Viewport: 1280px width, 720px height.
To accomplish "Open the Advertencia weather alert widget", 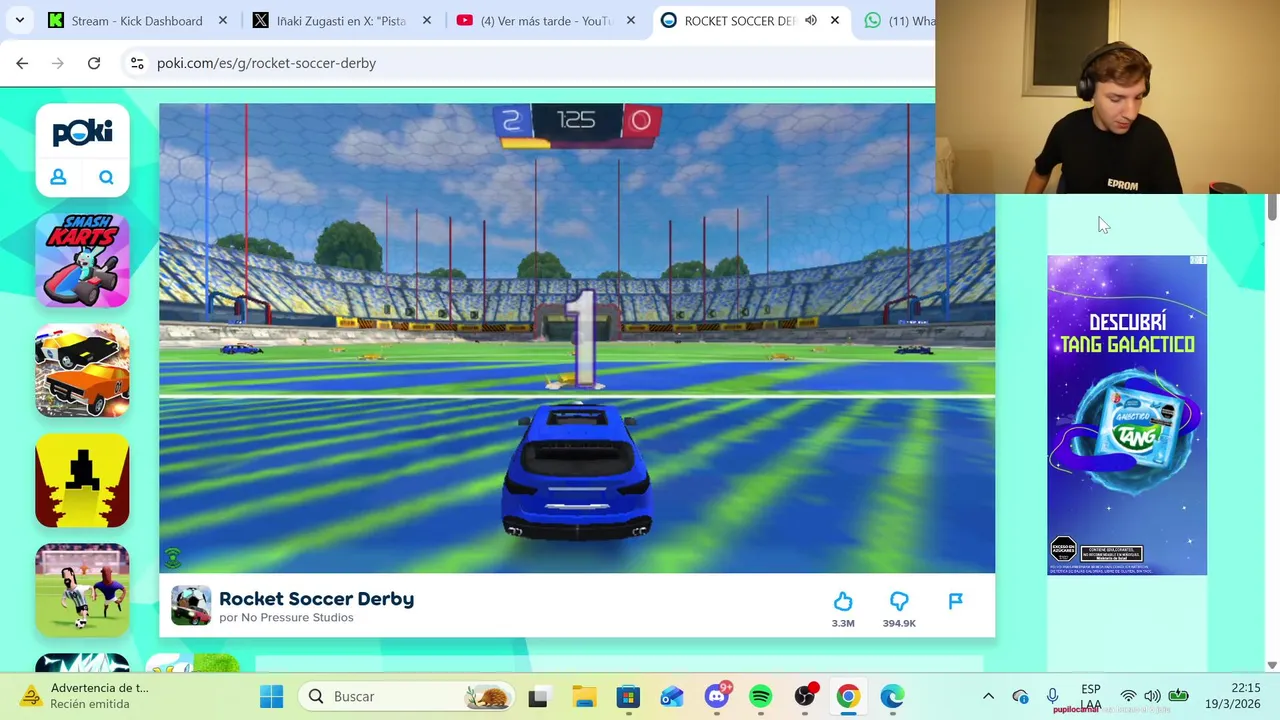I will tap(86, 696).
